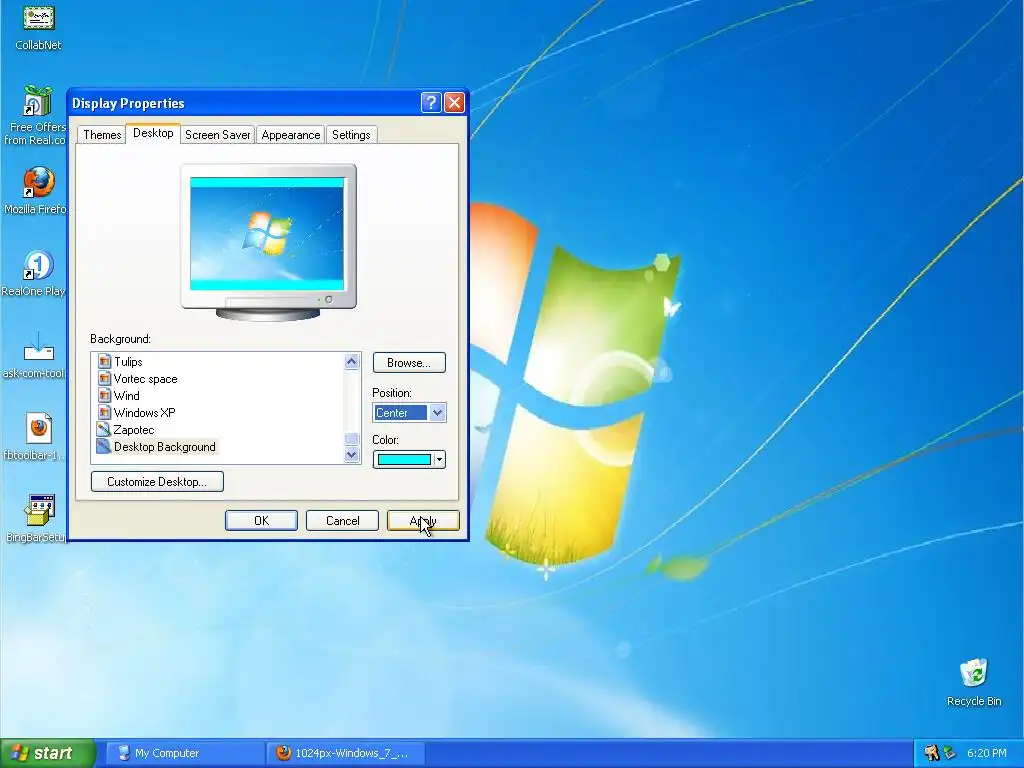Confirm with the OK button
Image resolution: width=1024 pixels, height=768 pixels.
point(261,520)
